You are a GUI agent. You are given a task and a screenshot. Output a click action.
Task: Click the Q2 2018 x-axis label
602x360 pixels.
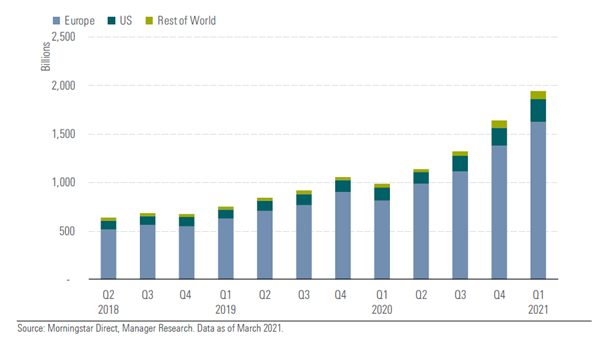tap(108, 302)
